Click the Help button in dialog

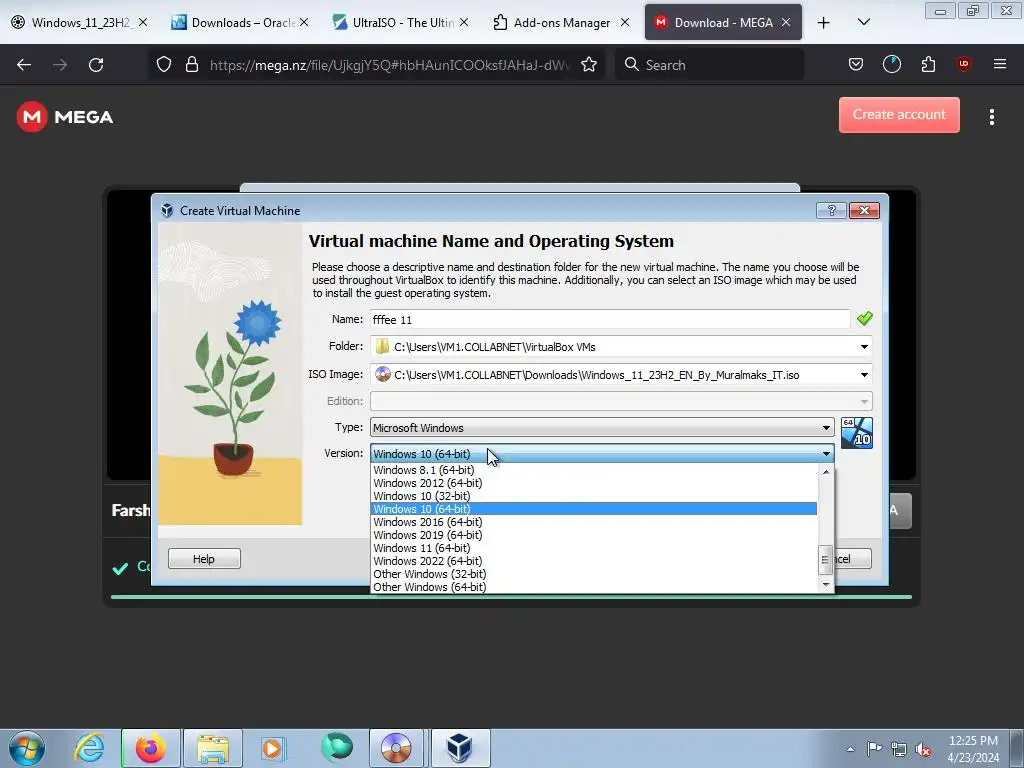pyautogui.click(x=204, y=559)
